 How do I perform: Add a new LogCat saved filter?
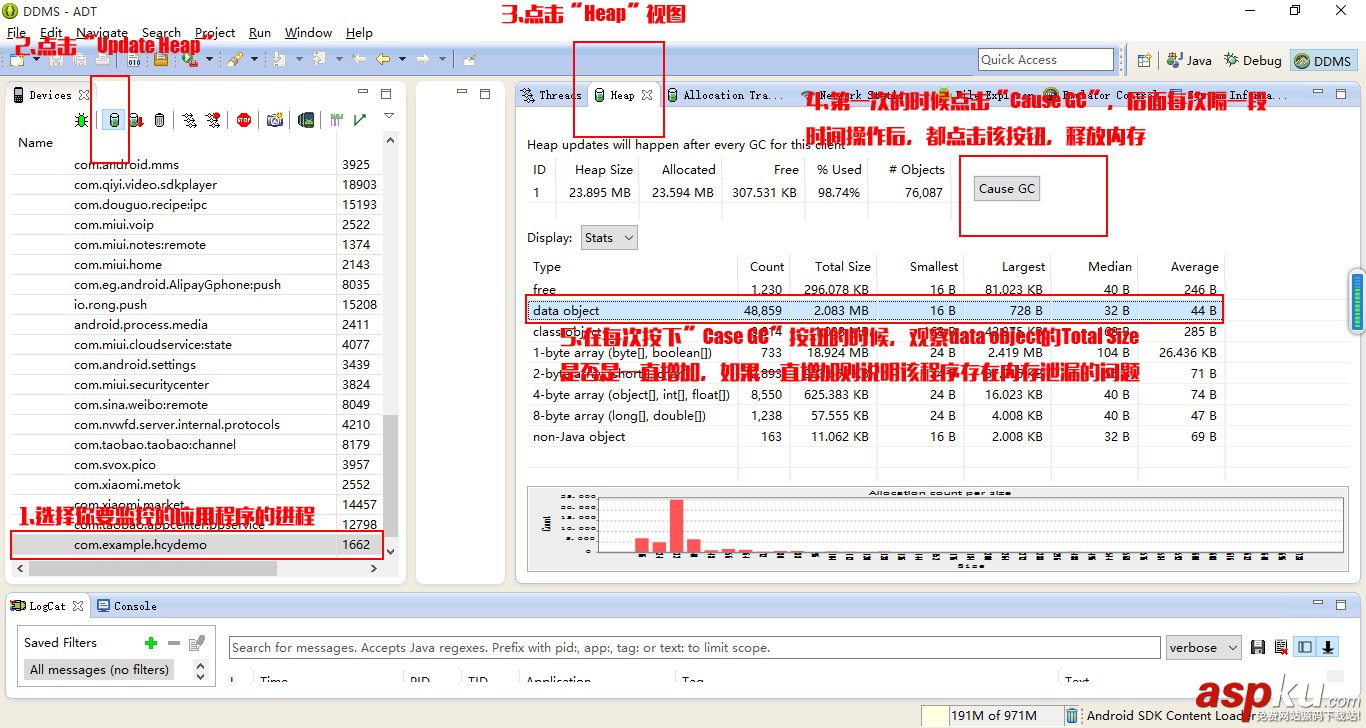tap(151, 643)
